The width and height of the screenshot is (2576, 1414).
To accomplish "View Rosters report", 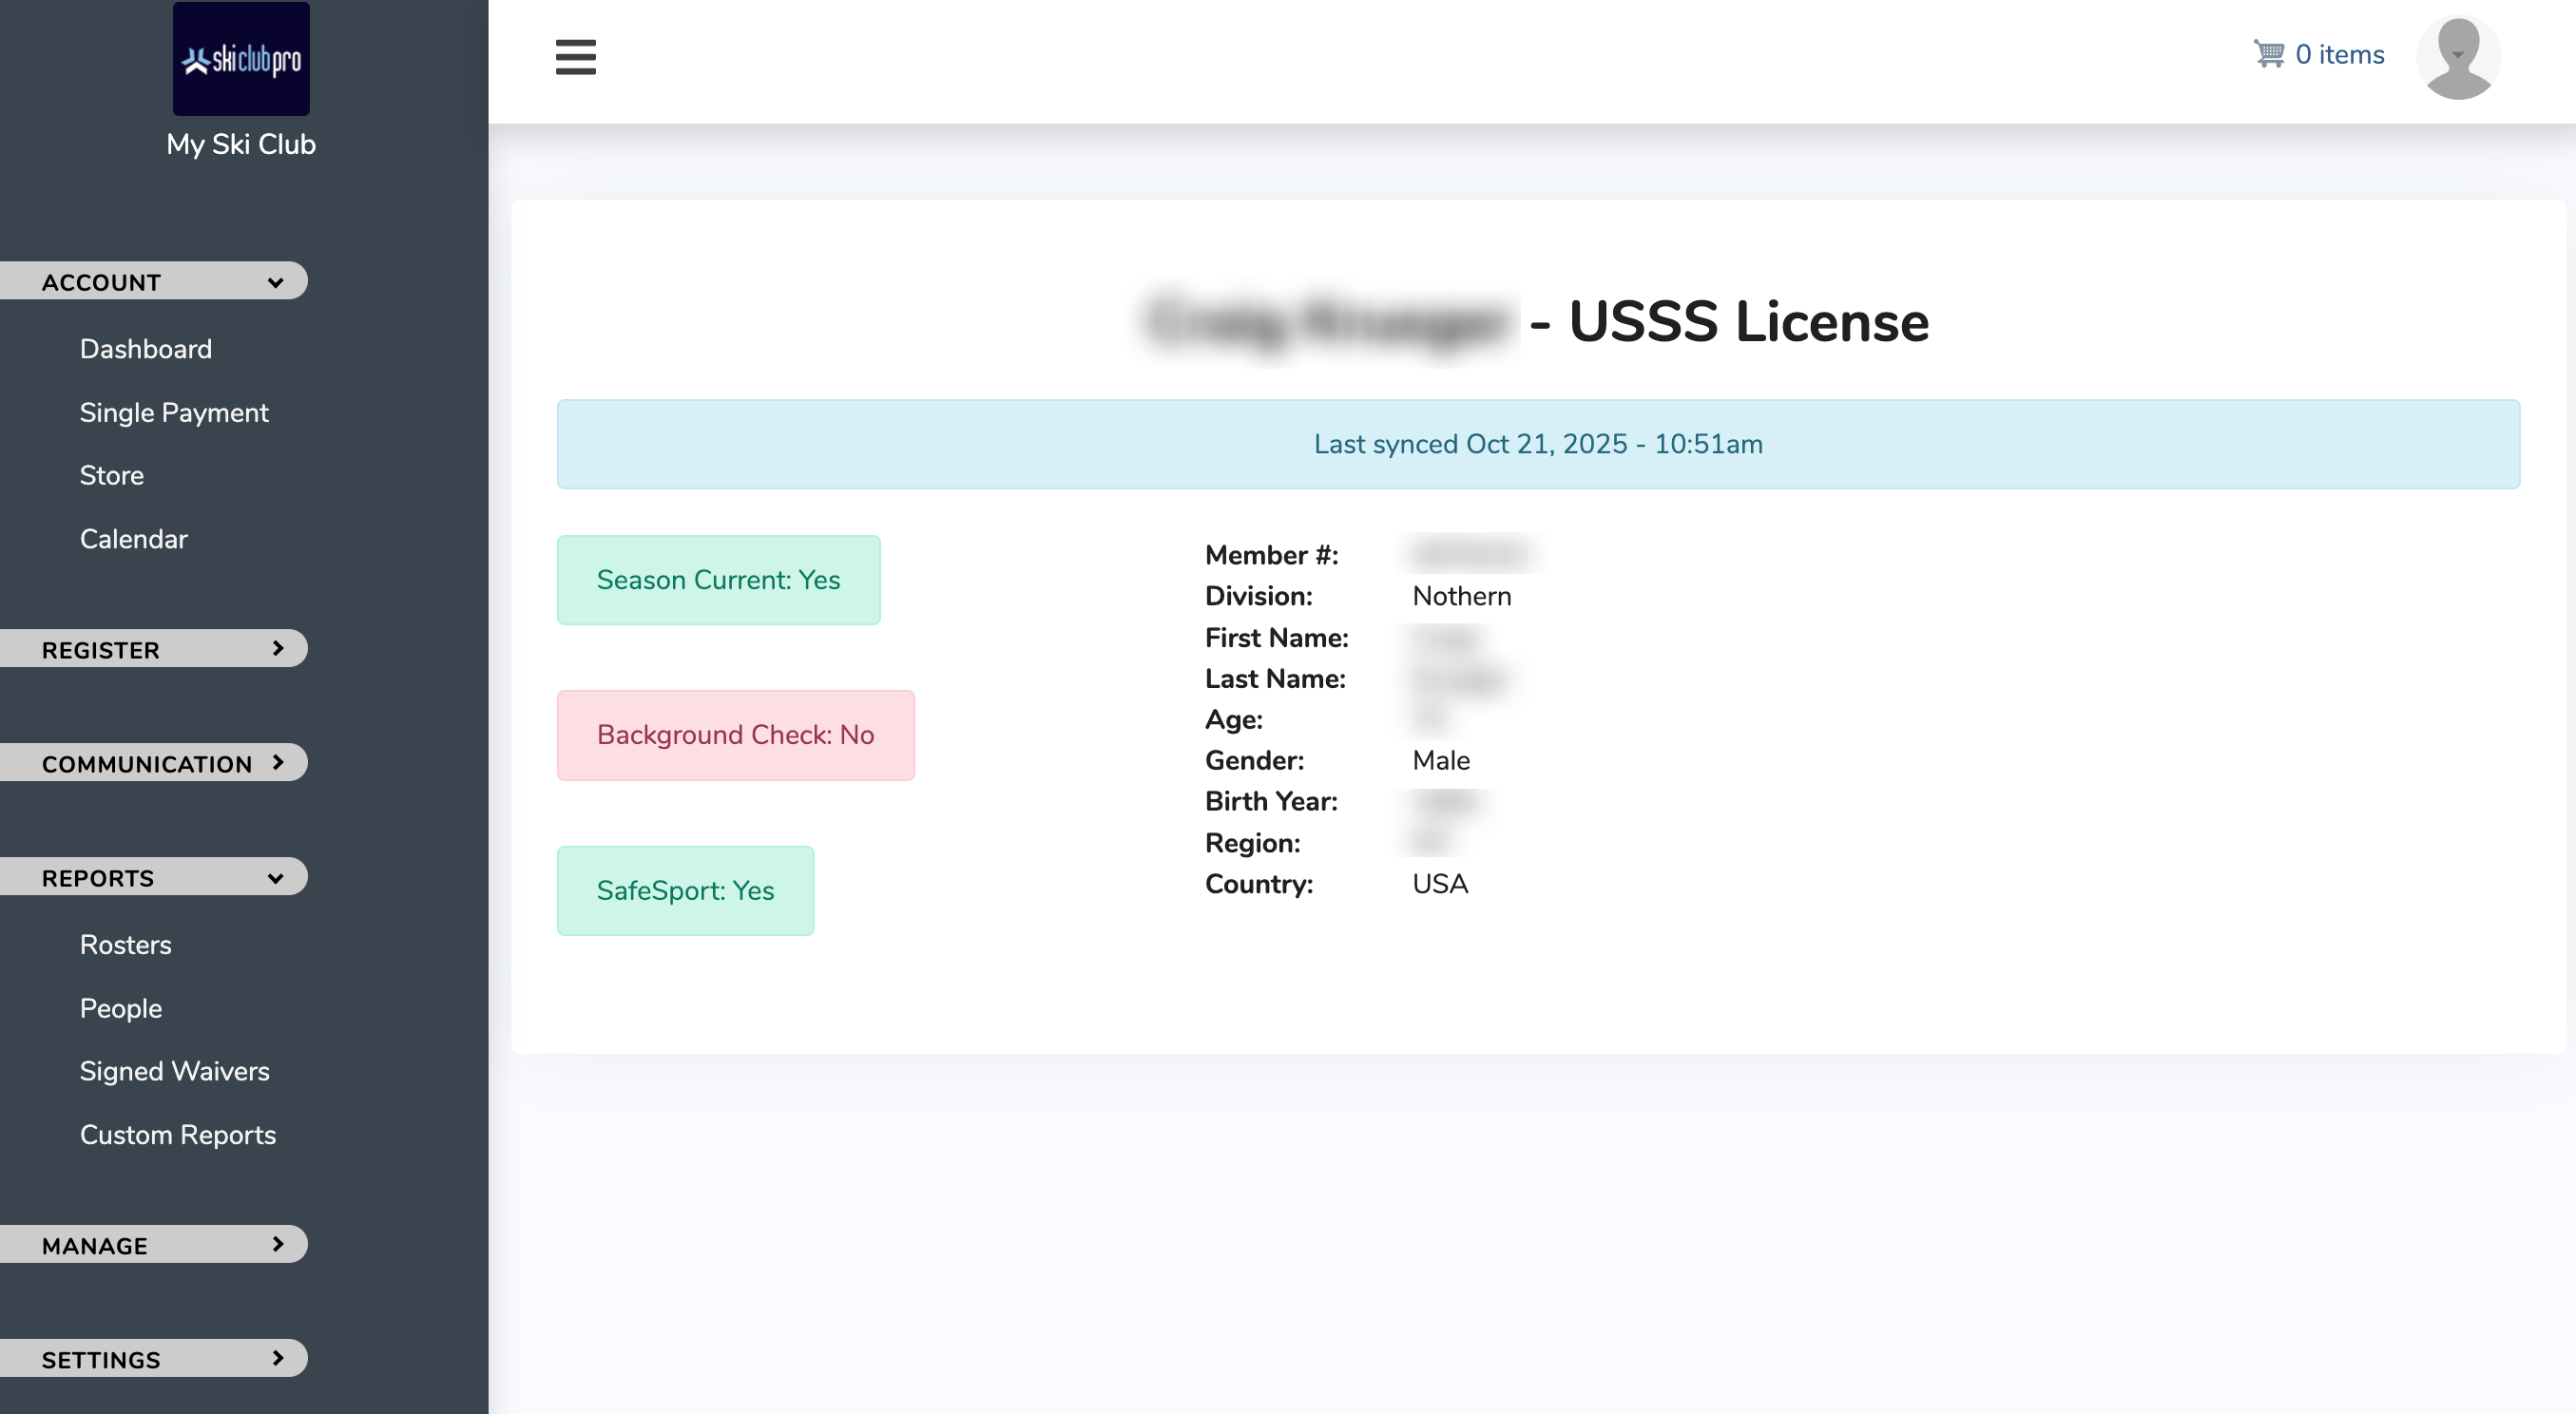I will 126,944.
